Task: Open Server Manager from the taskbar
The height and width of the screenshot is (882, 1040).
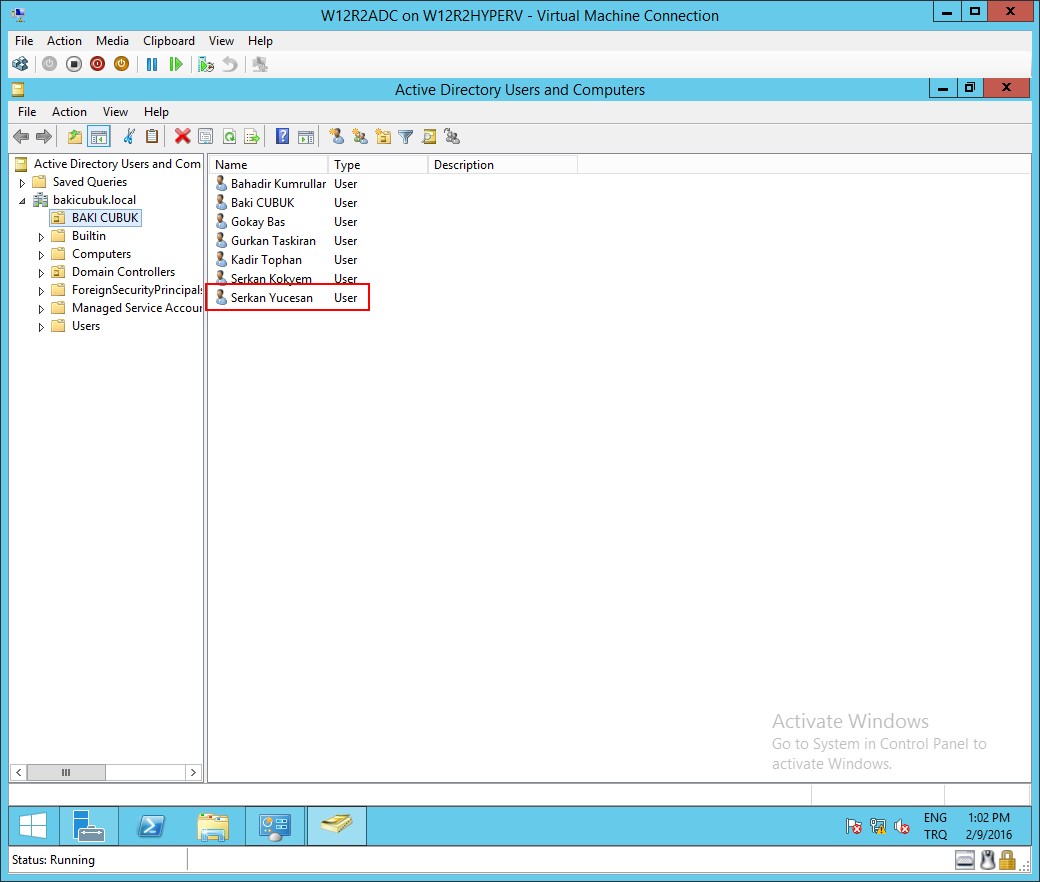Action: pos(88,826)
